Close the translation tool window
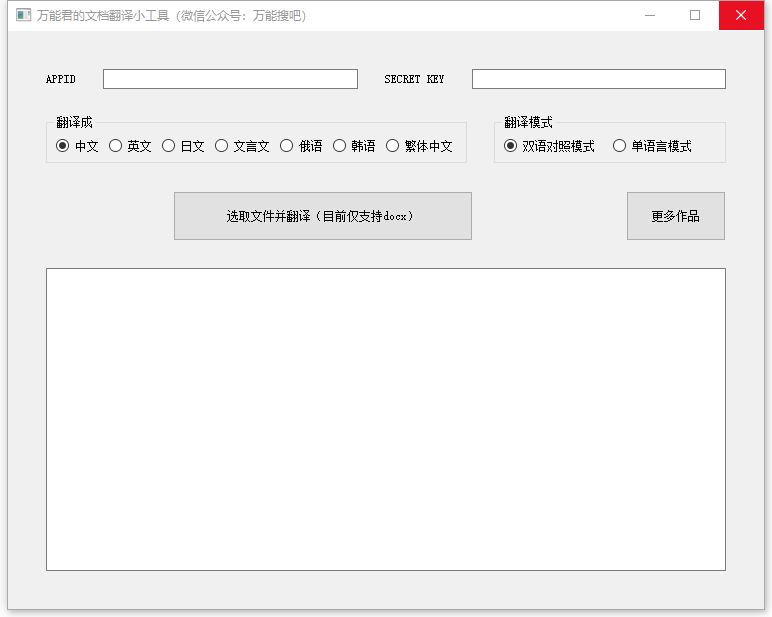 click(x=741, y=15)
